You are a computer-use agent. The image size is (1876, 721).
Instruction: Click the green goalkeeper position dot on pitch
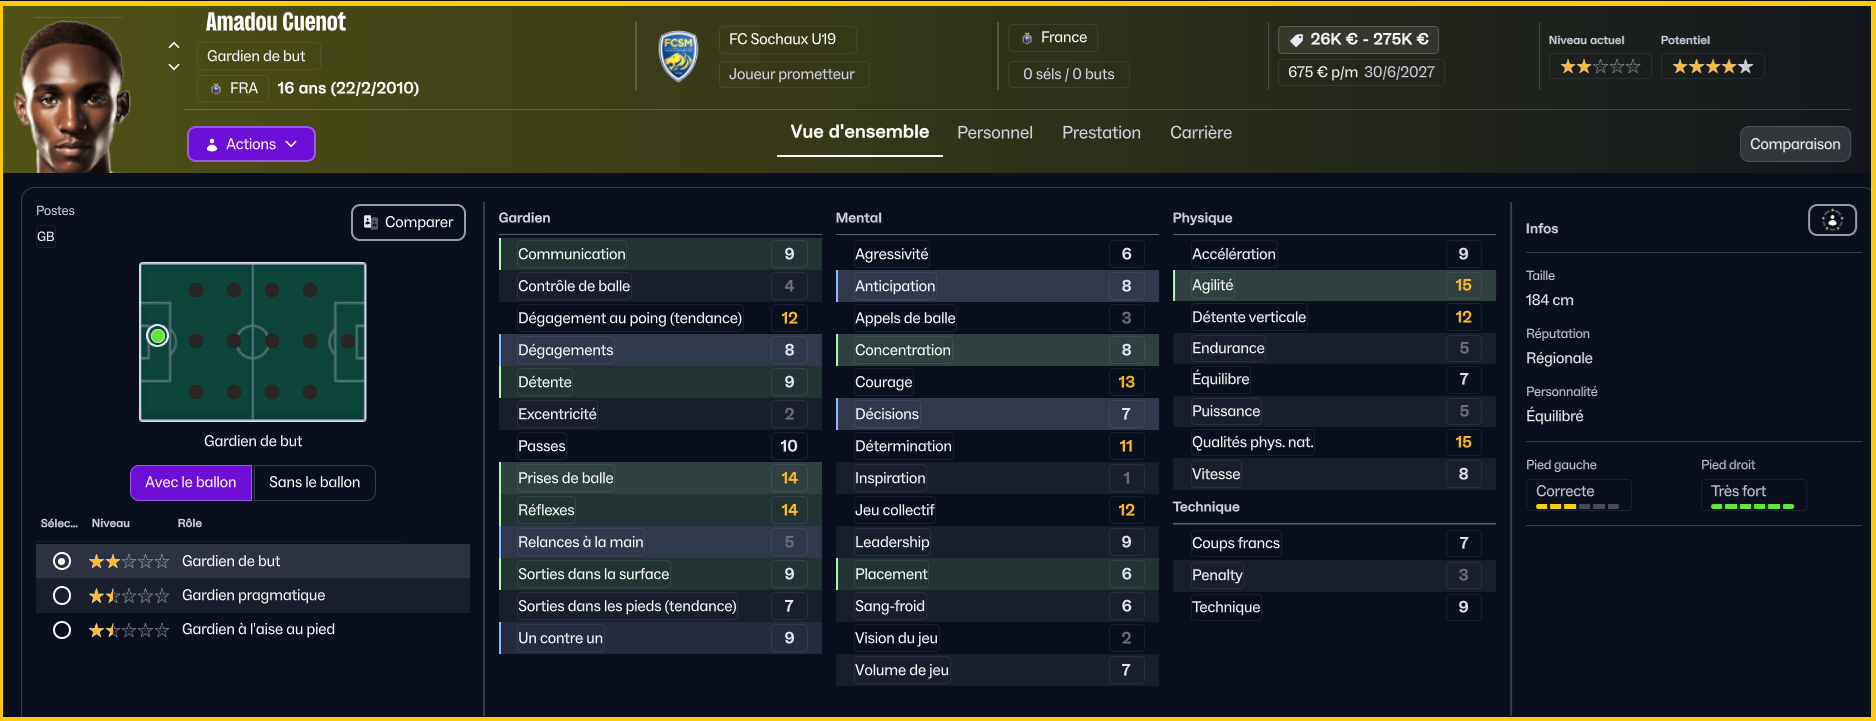coord(157,336)
